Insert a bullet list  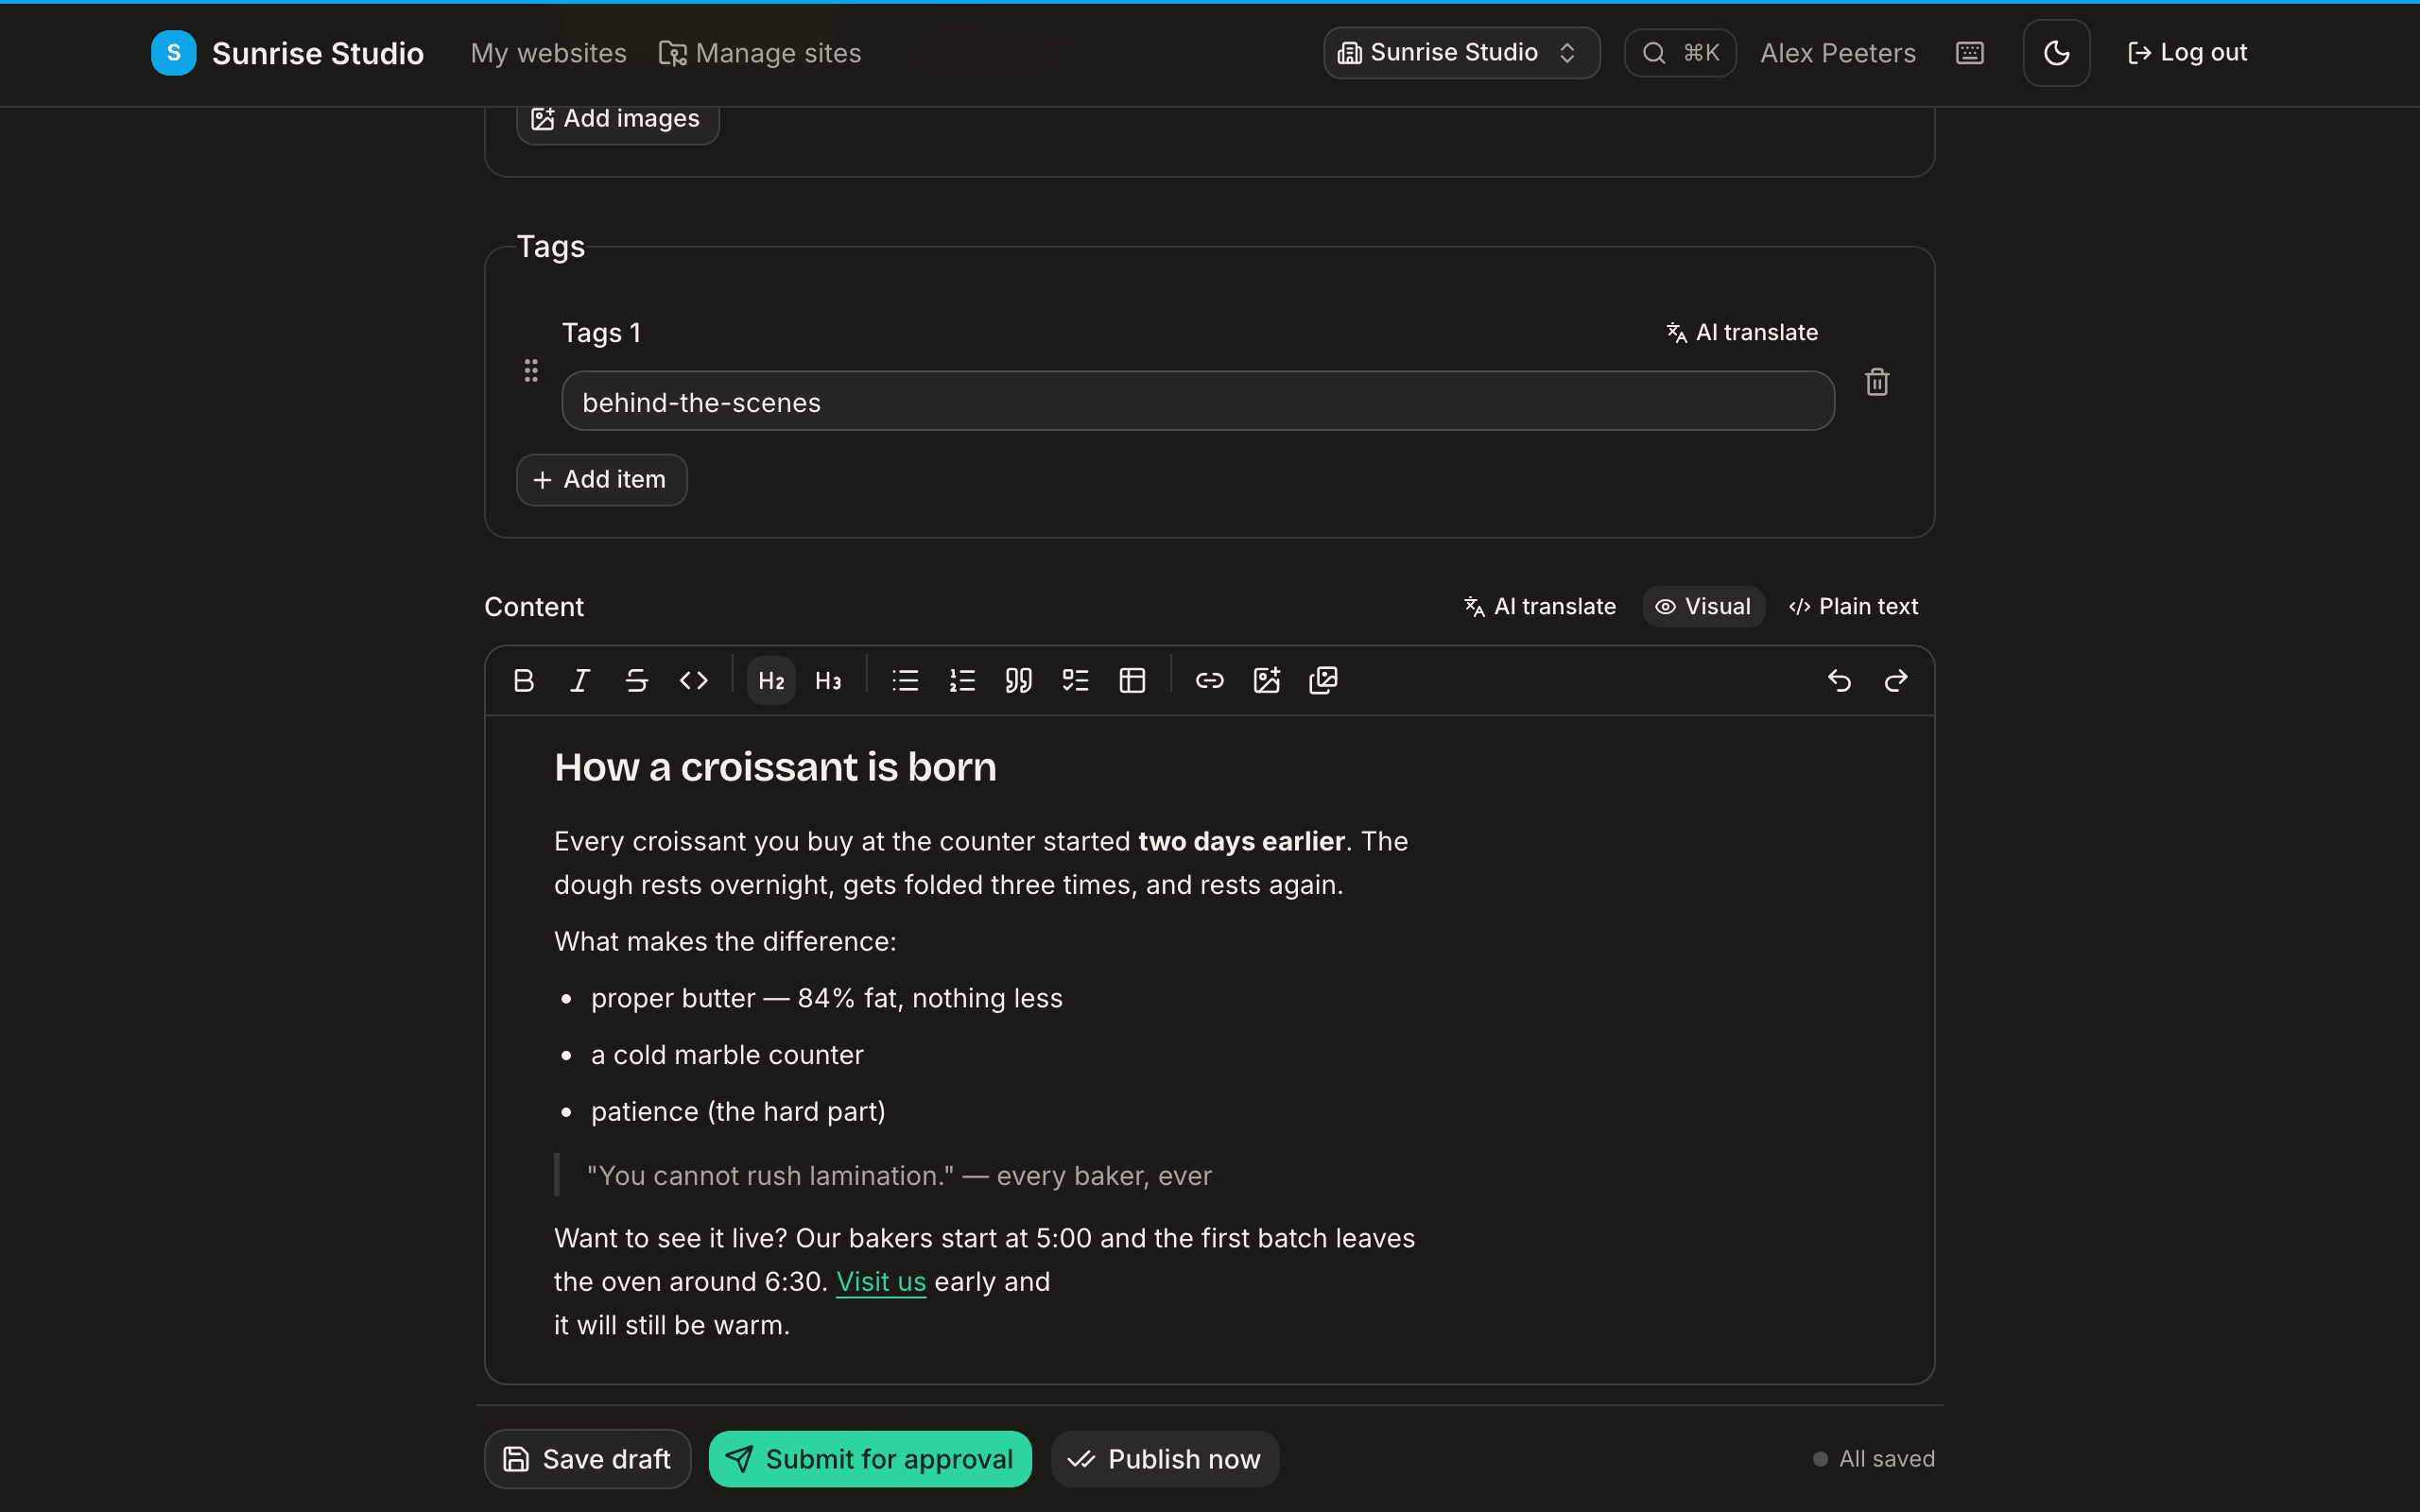[x=905, y=681]
